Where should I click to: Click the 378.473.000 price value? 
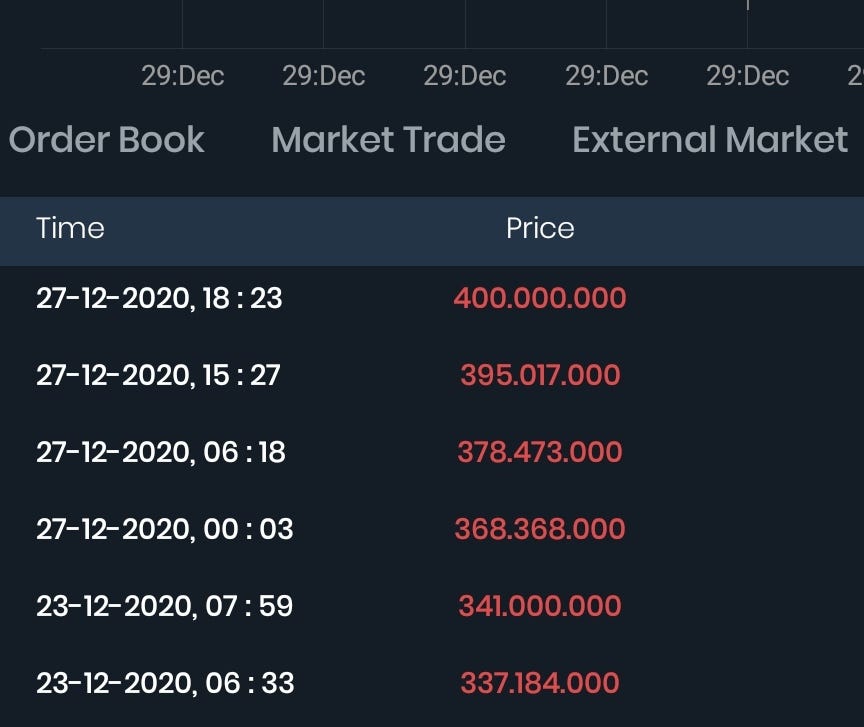pyautogui.click(x=540, y=452)
